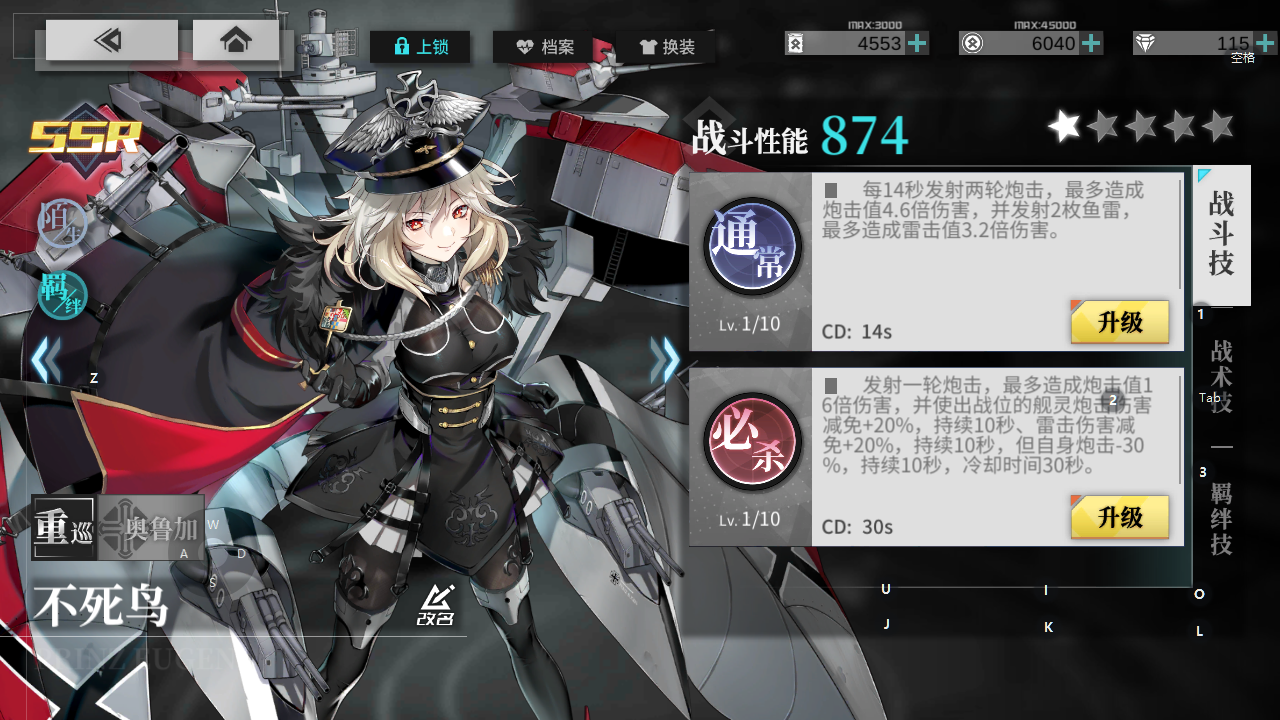The image size is (1280, 720).
Task: Switch to the 羁绊技 bond skill tab
Action: pyautogui.click(x=1221, y=519)
